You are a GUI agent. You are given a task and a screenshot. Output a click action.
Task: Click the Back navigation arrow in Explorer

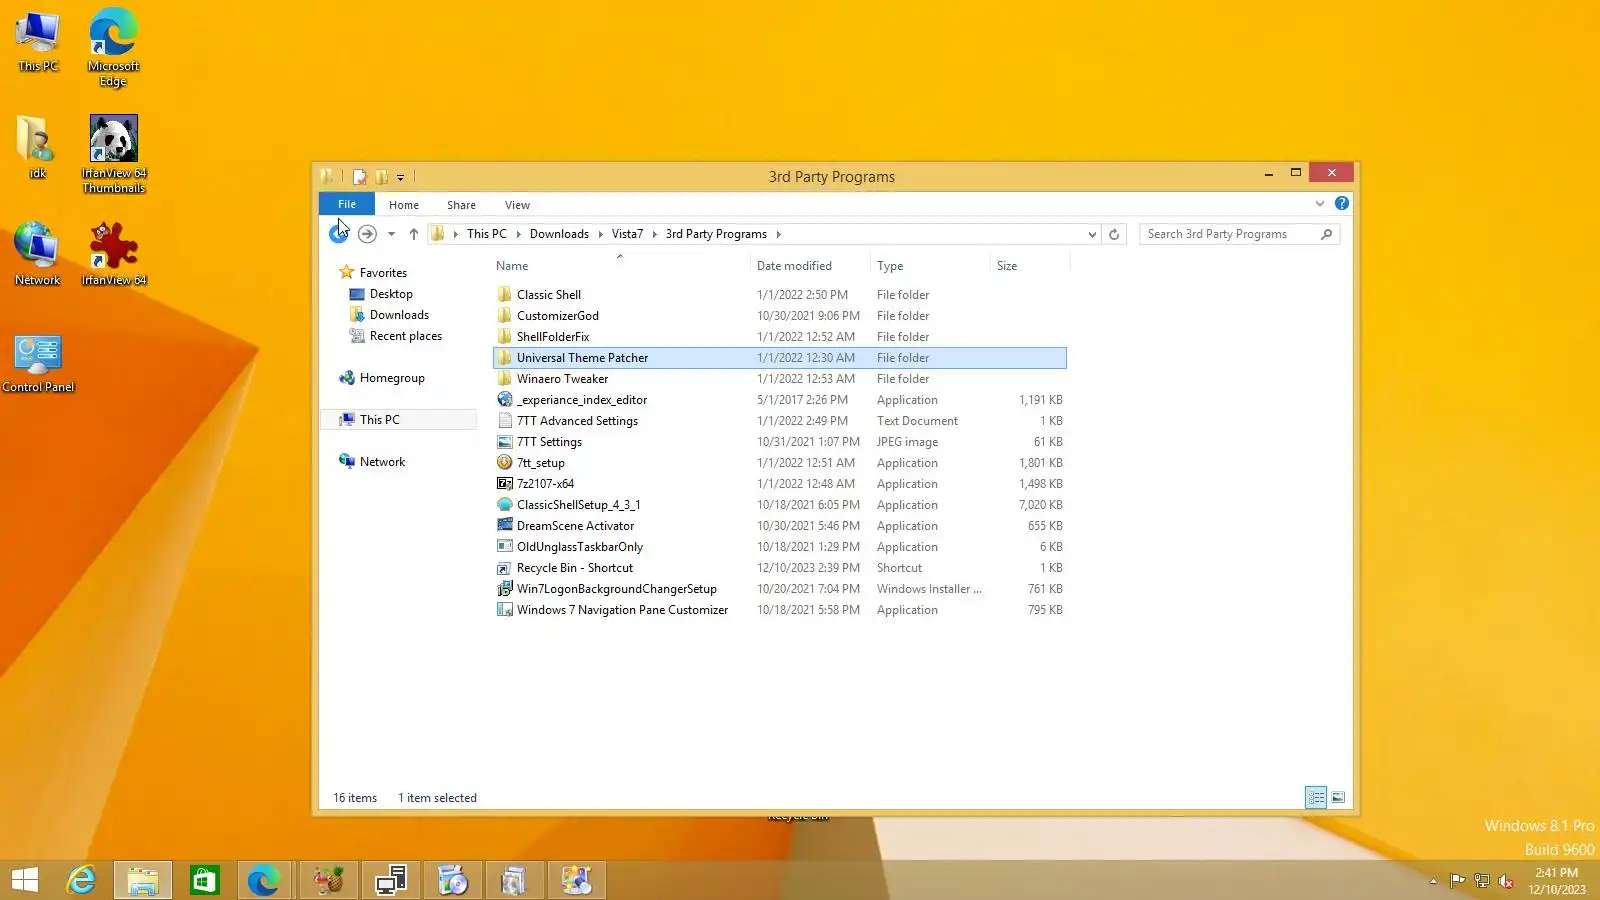coord(339,234)
